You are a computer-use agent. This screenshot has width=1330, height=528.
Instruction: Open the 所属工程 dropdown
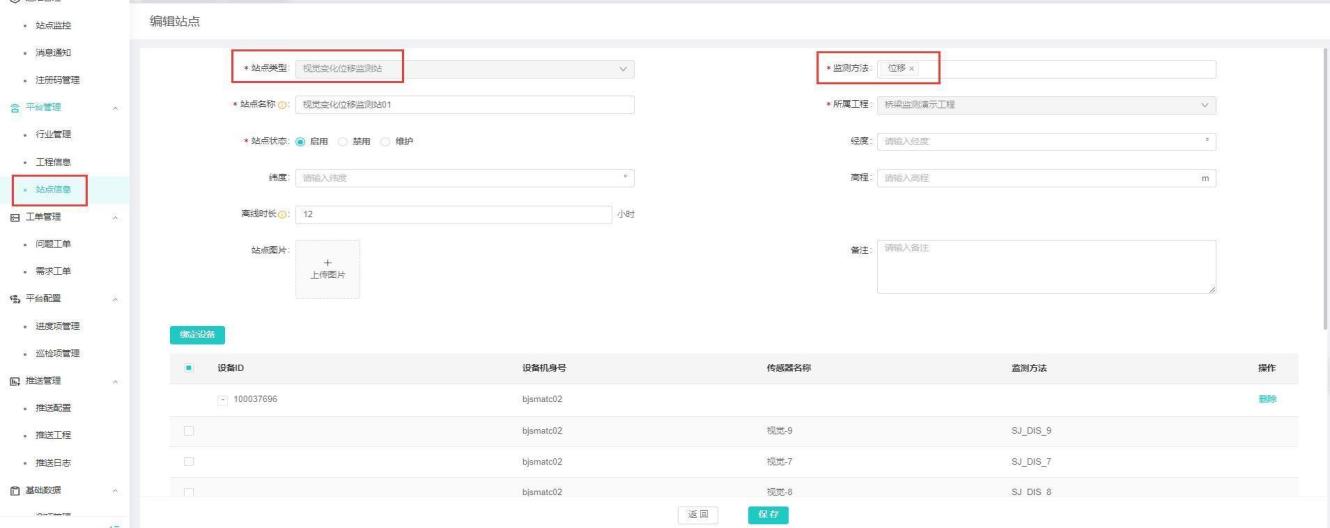tap(1046, 105)
